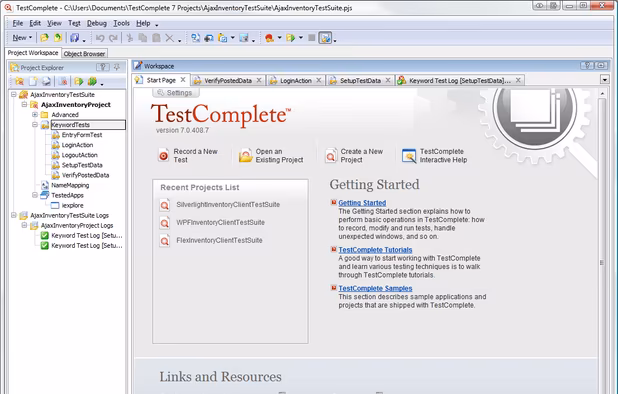Click Create a New Project
618x394 pixels.
click(x=354, y=156)
